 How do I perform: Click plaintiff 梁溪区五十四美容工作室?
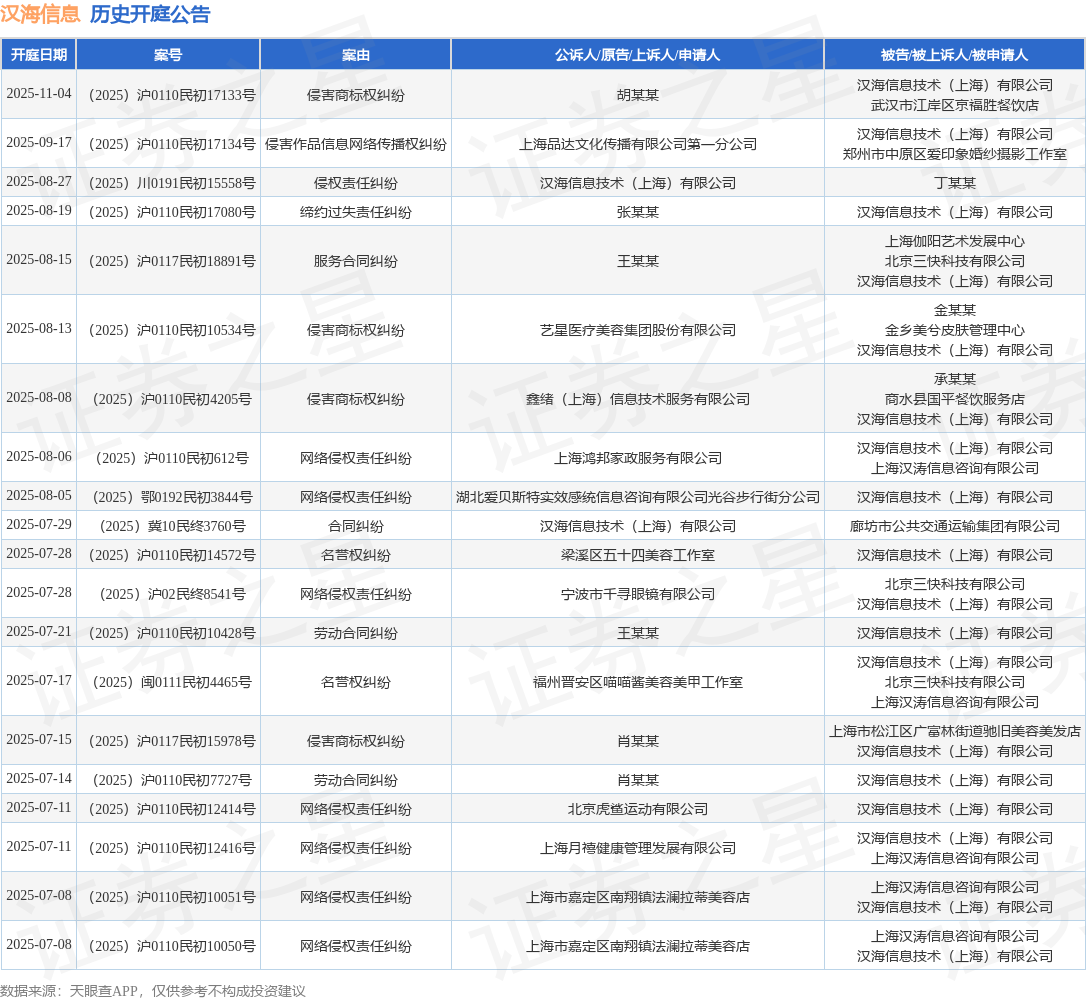click(x=637, y=555)
